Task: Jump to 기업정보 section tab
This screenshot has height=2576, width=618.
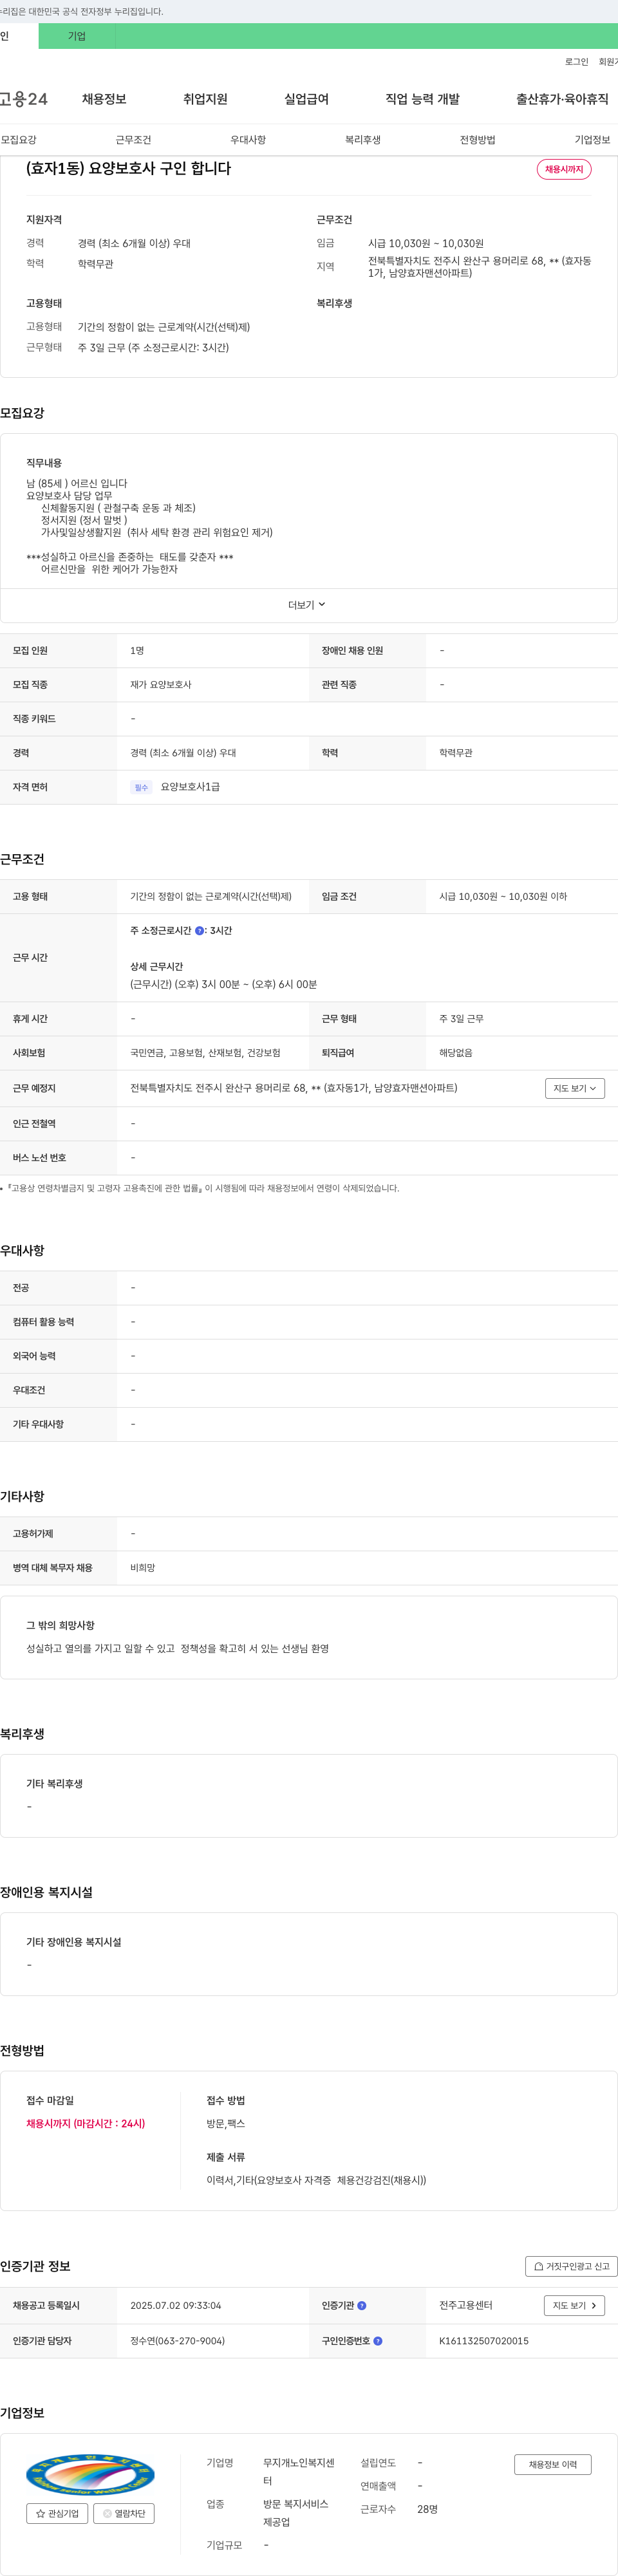Action: click(592, 140)
